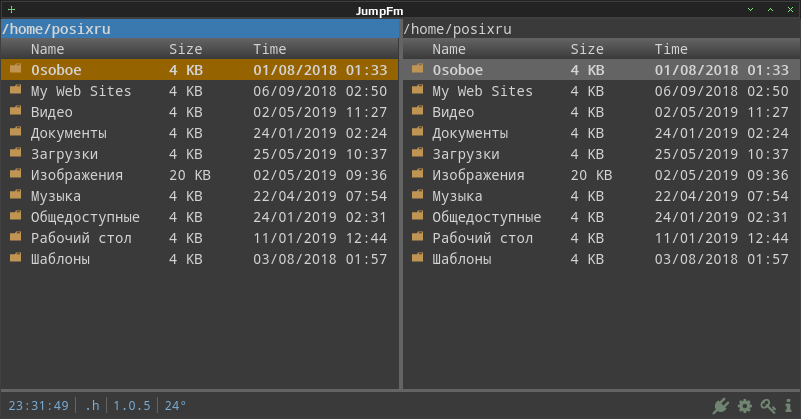Click Видео folder icon in left panel
This screenshot has width=801, height=419.
click(x=16, y=110)
